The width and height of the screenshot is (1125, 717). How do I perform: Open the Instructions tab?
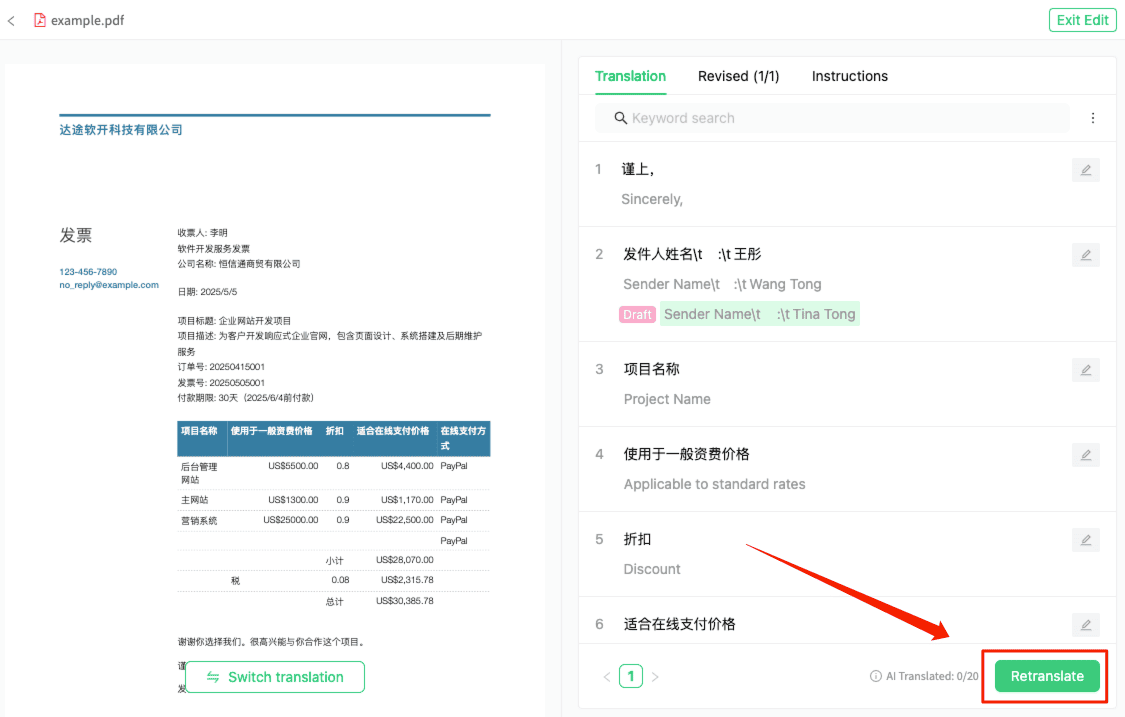click(x=849, y=76)
